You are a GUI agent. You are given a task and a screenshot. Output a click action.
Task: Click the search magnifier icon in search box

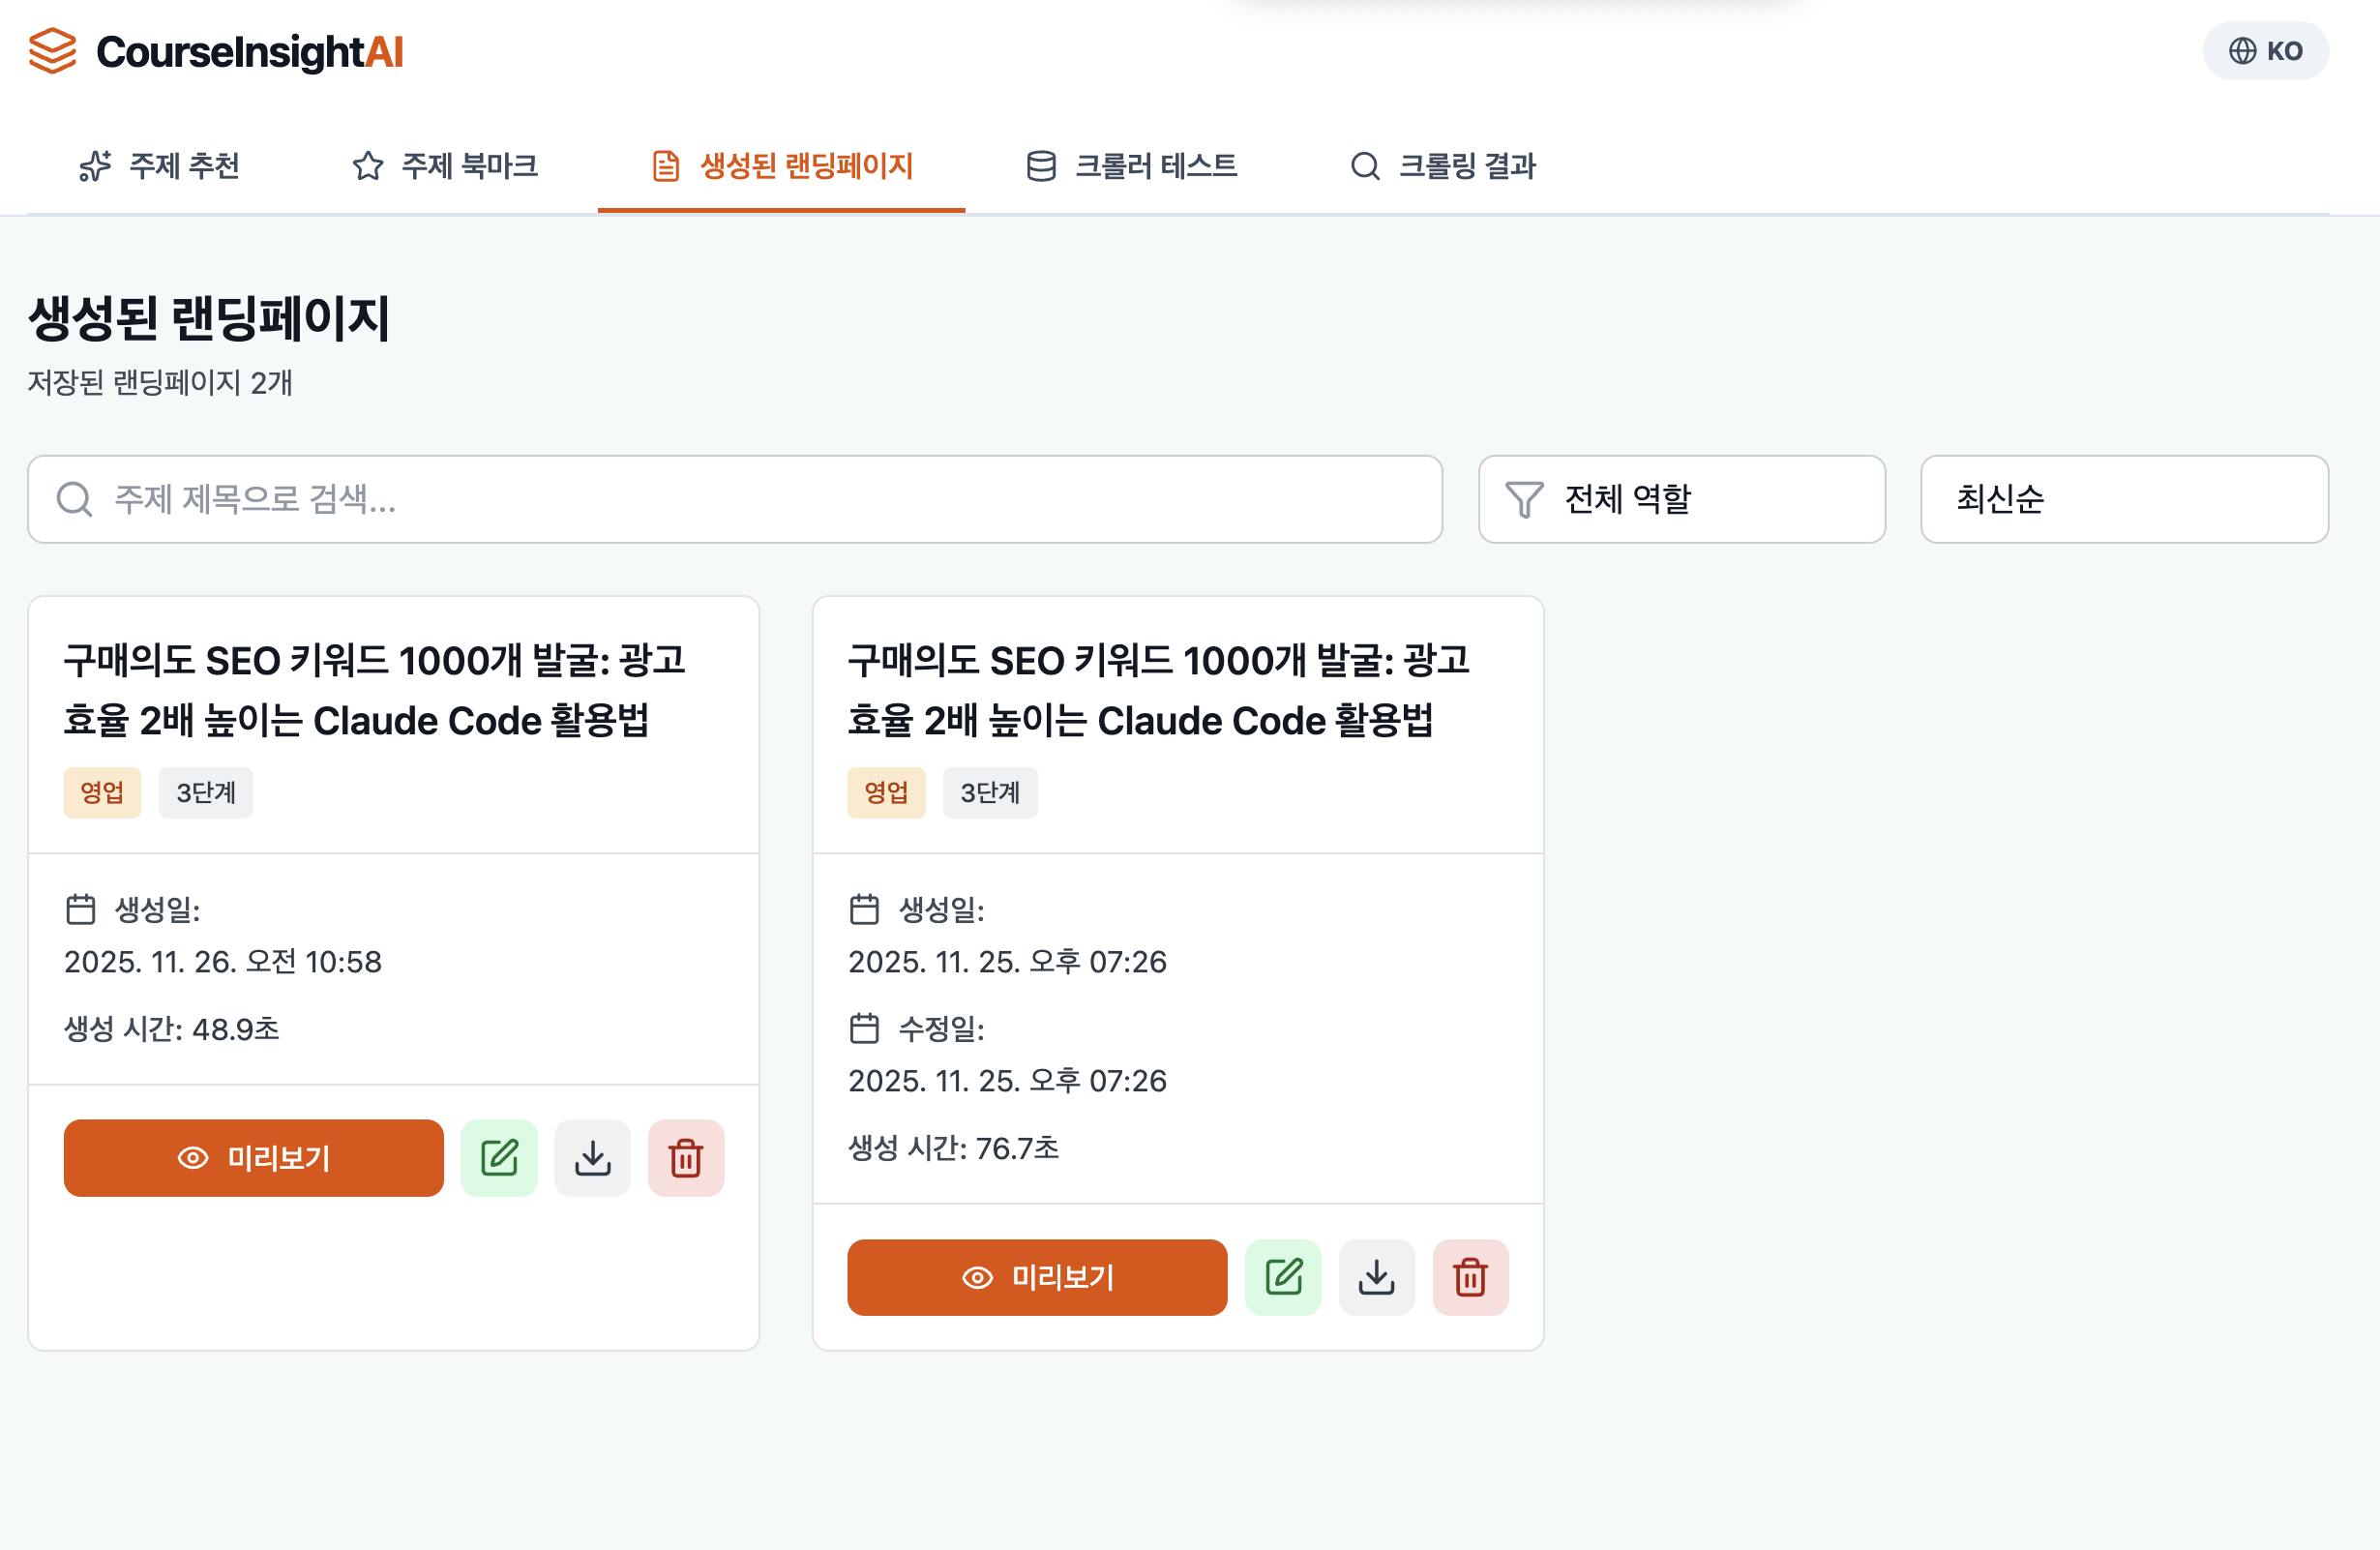click(74, 499)
